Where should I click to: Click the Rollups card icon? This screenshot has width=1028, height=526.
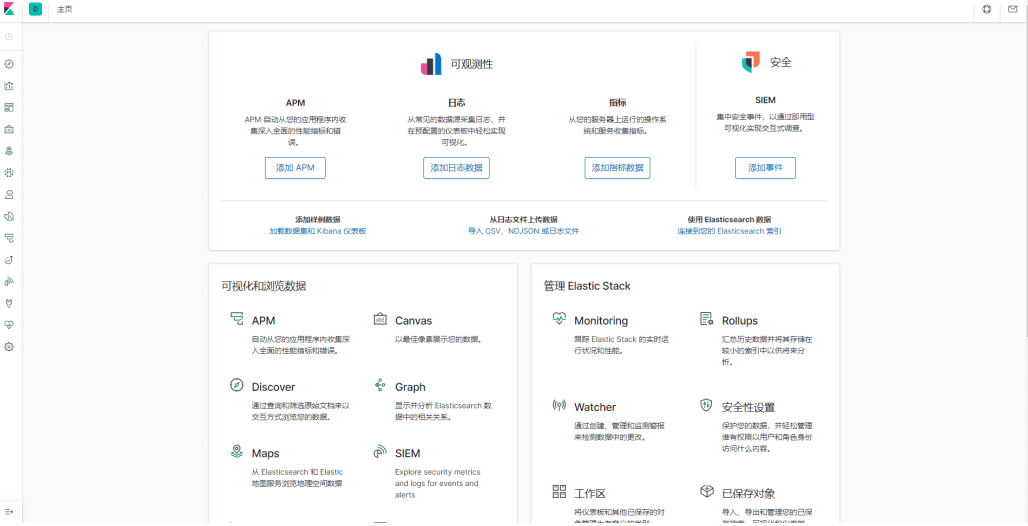coord(706,319)
